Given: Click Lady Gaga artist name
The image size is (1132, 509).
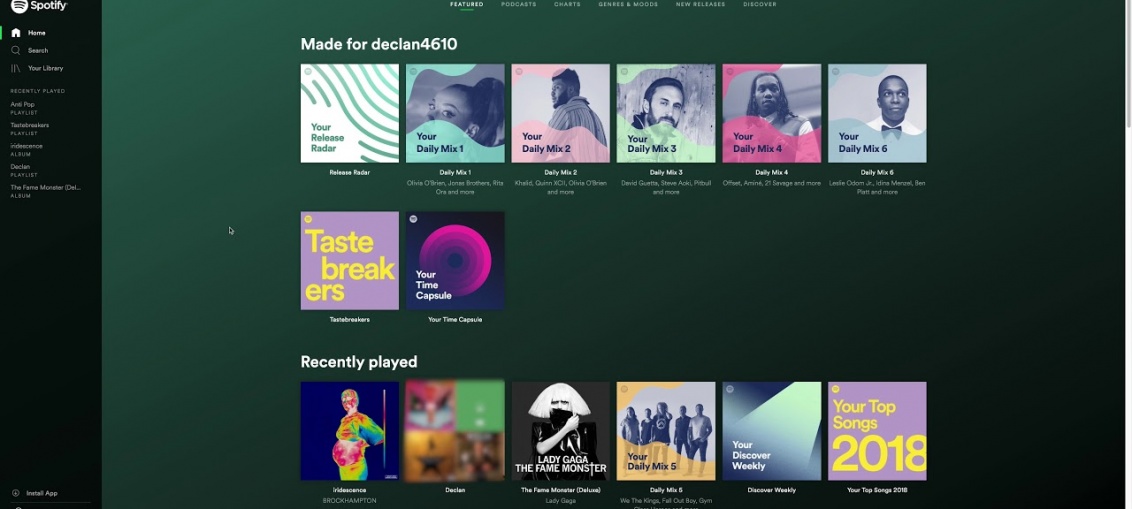Looking at the screenshot, I should tap(560, 500).
